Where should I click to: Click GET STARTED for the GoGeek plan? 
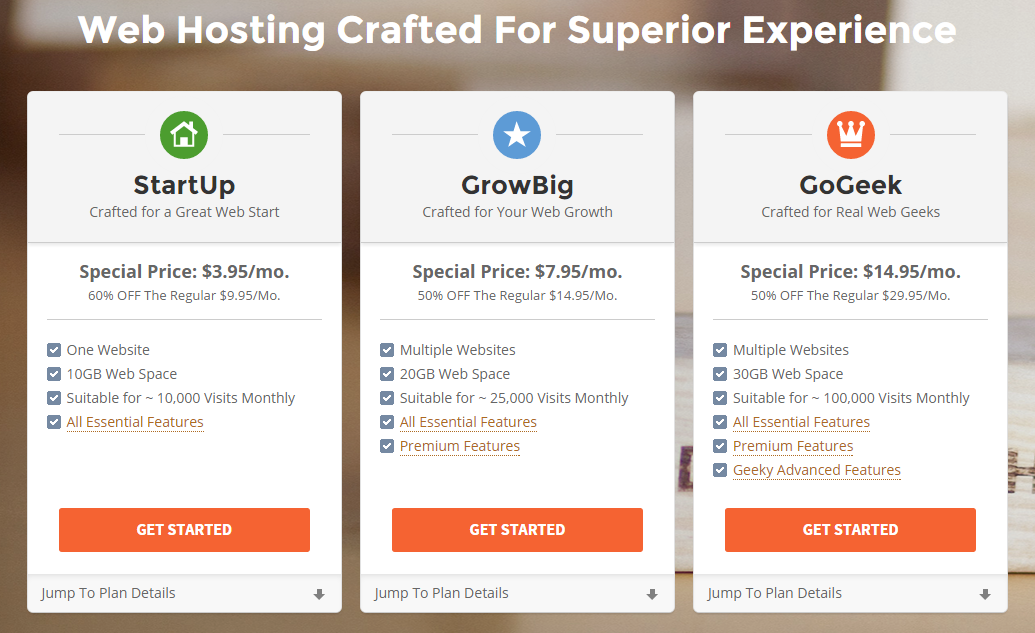tap(850, 530)
